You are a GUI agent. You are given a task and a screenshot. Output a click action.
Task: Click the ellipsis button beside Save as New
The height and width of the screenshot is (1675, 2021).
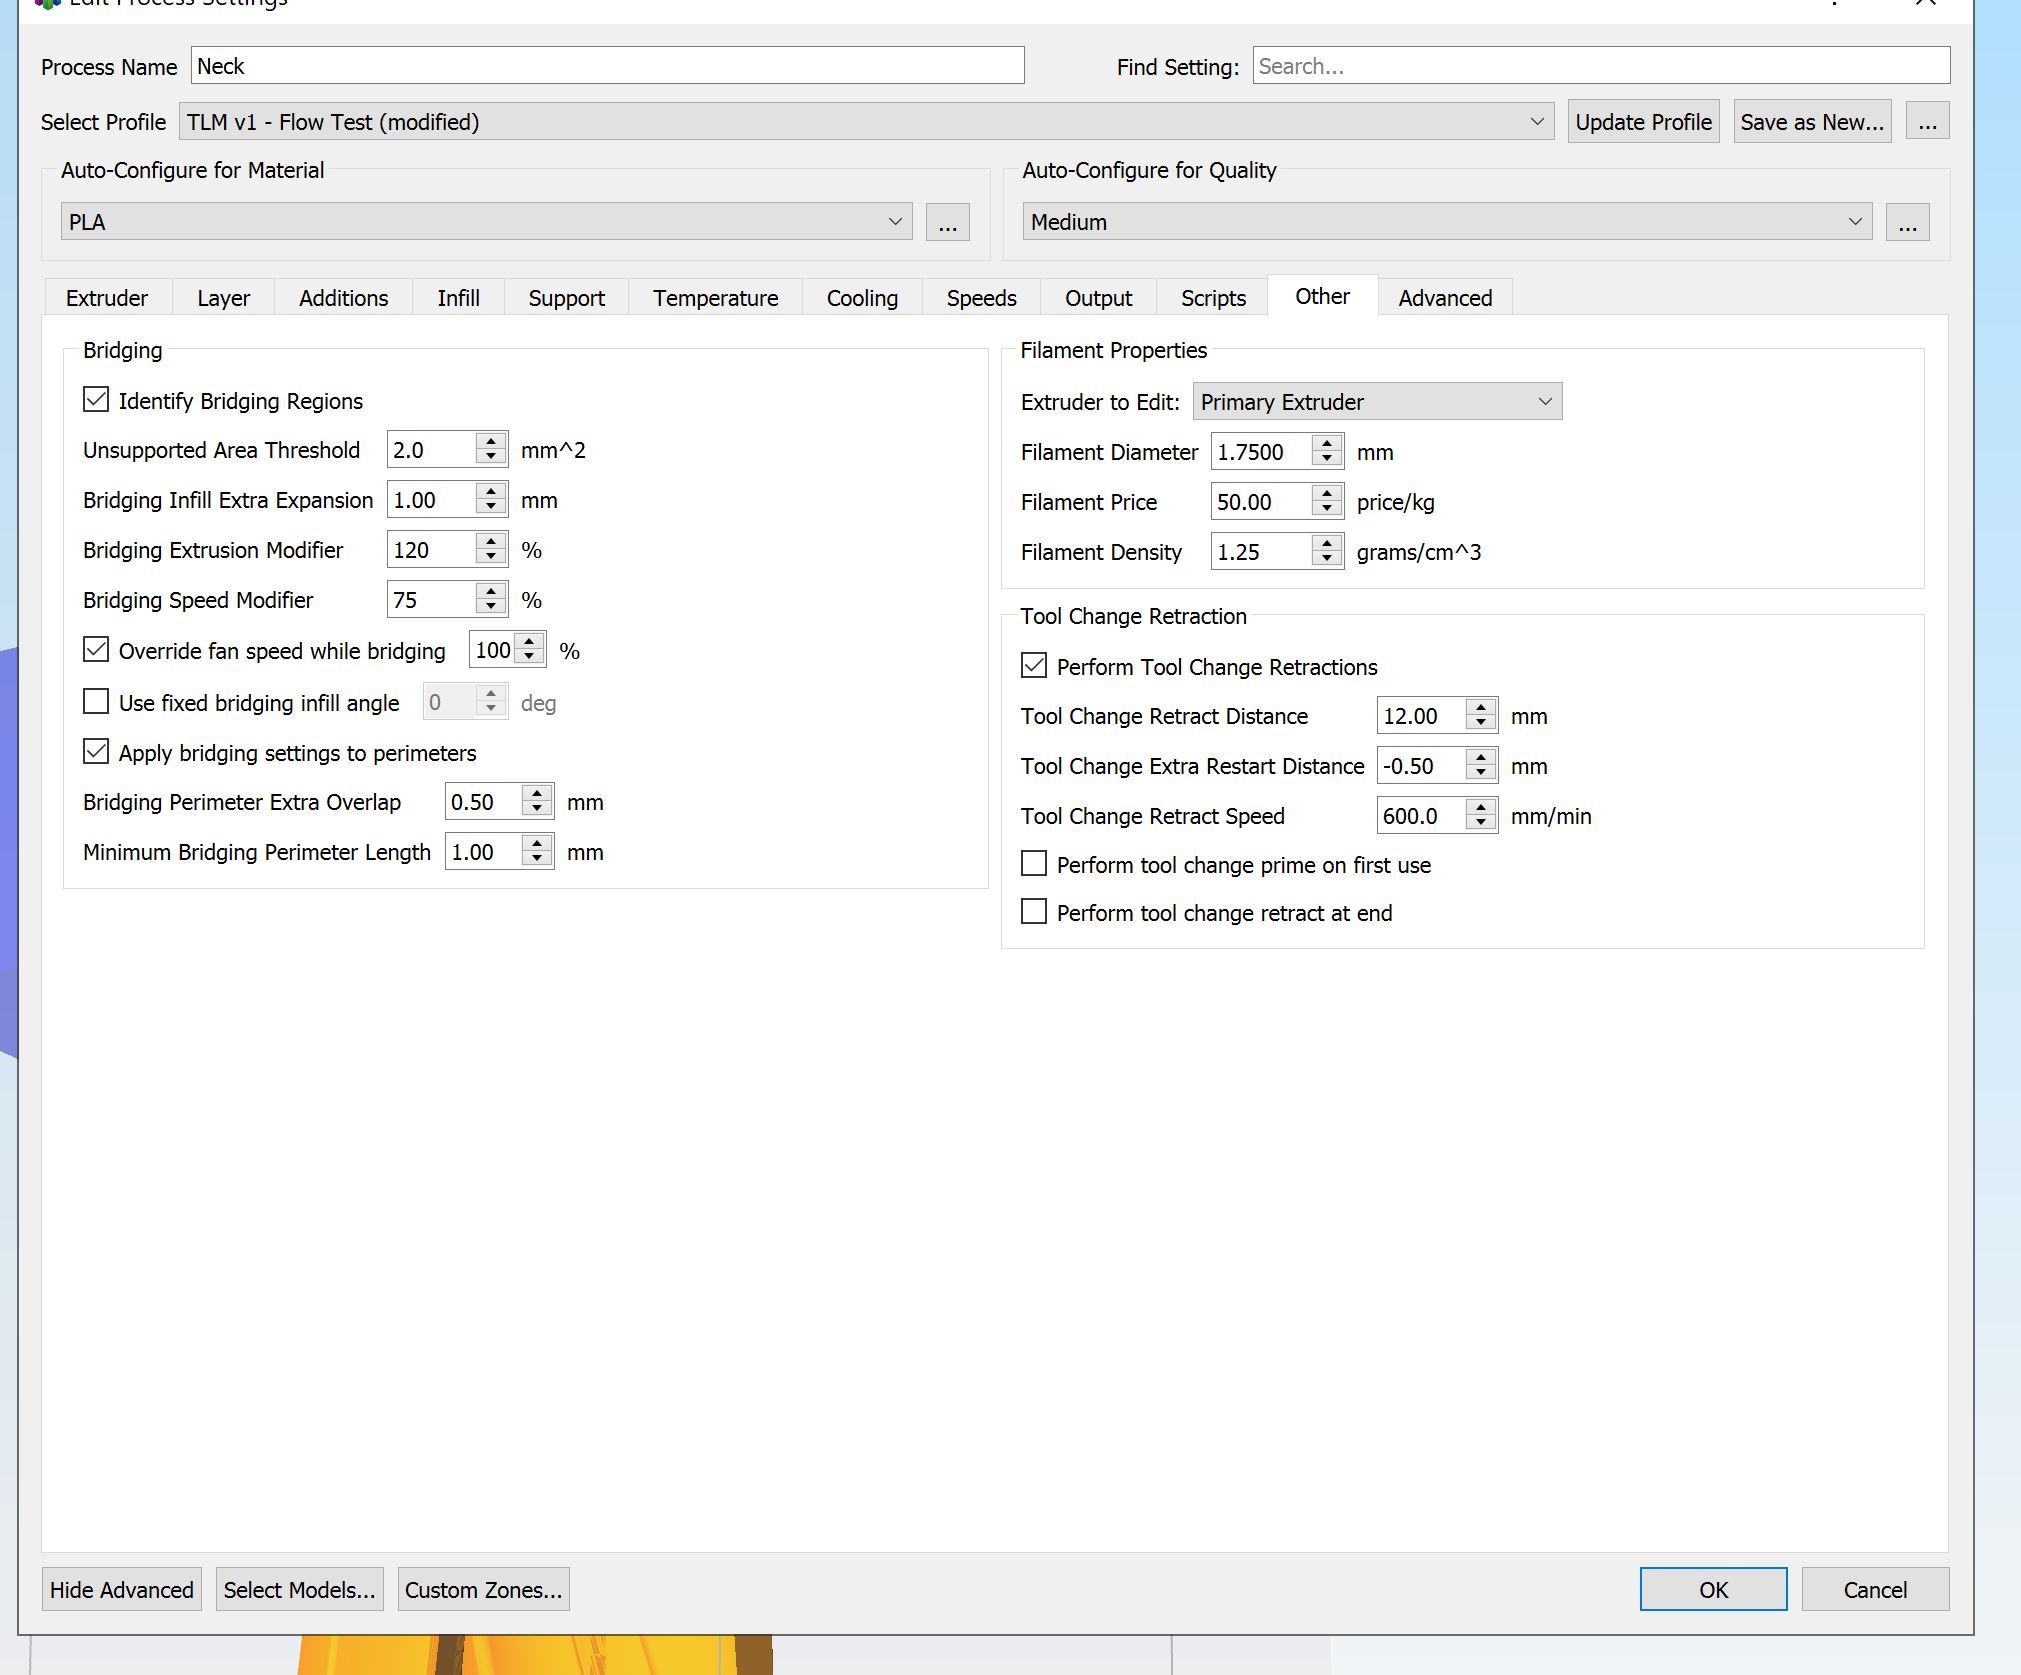[1928, 122]
